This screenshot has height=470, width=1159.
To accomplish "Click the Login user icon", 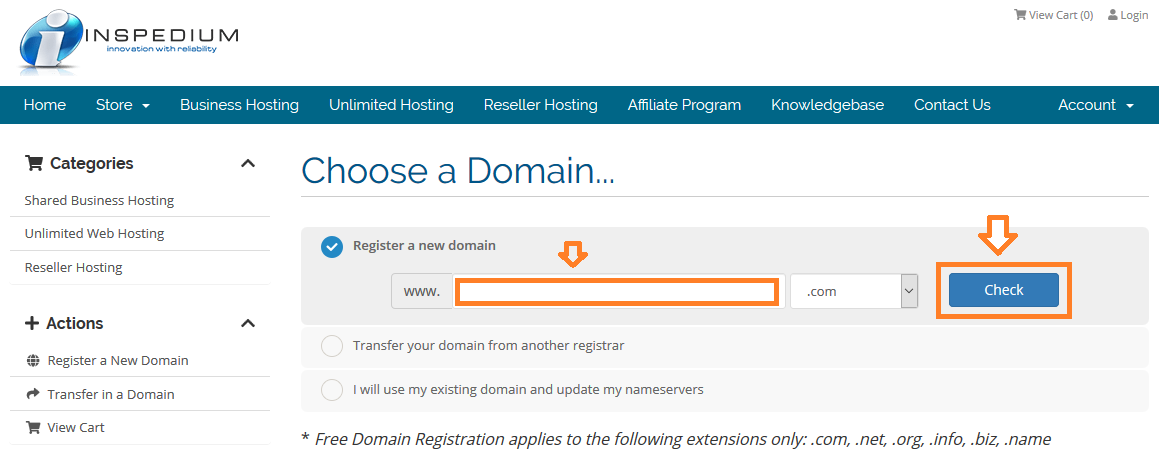I will [x=1112, y=15].
